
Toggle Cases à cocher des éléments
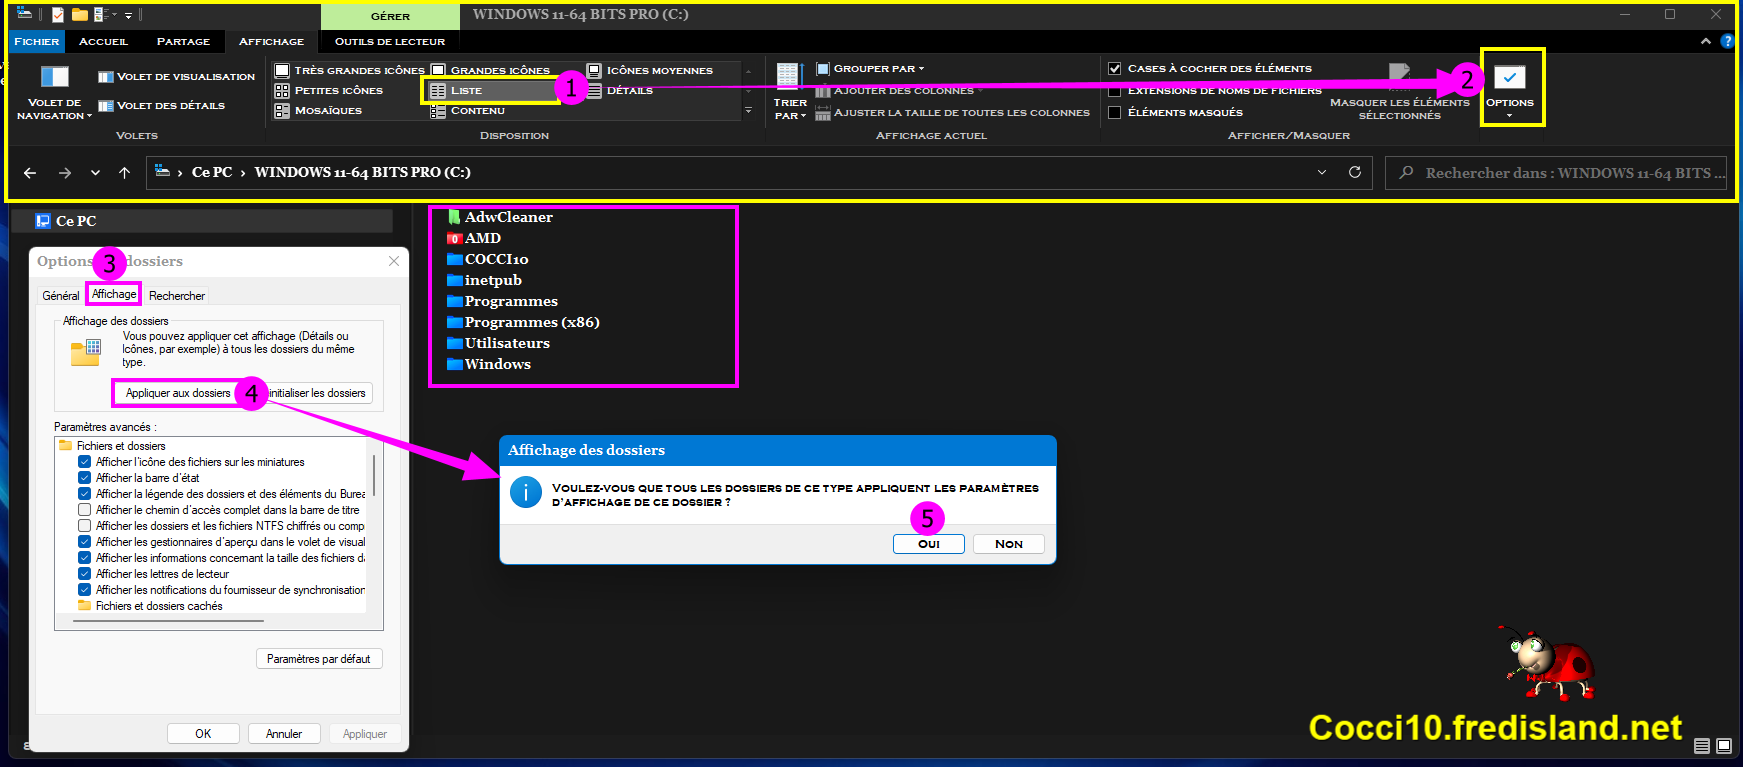tap(1114, 69)
